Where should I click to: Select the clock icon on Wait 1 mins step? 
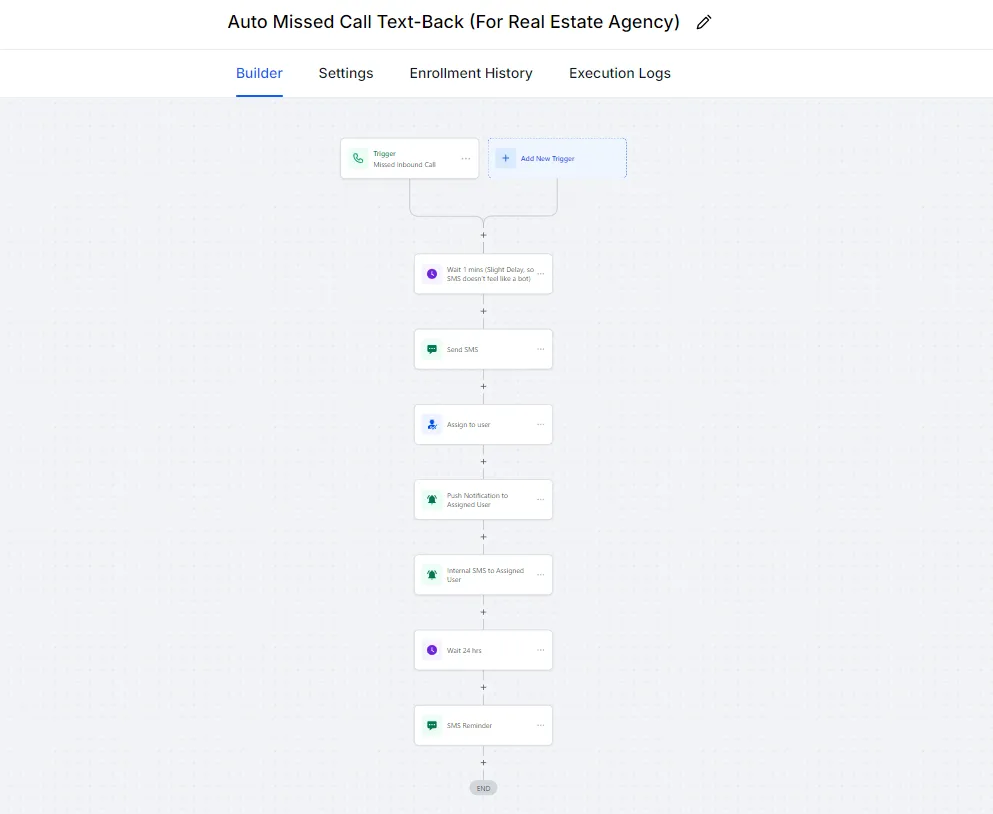tap(432, 274)
